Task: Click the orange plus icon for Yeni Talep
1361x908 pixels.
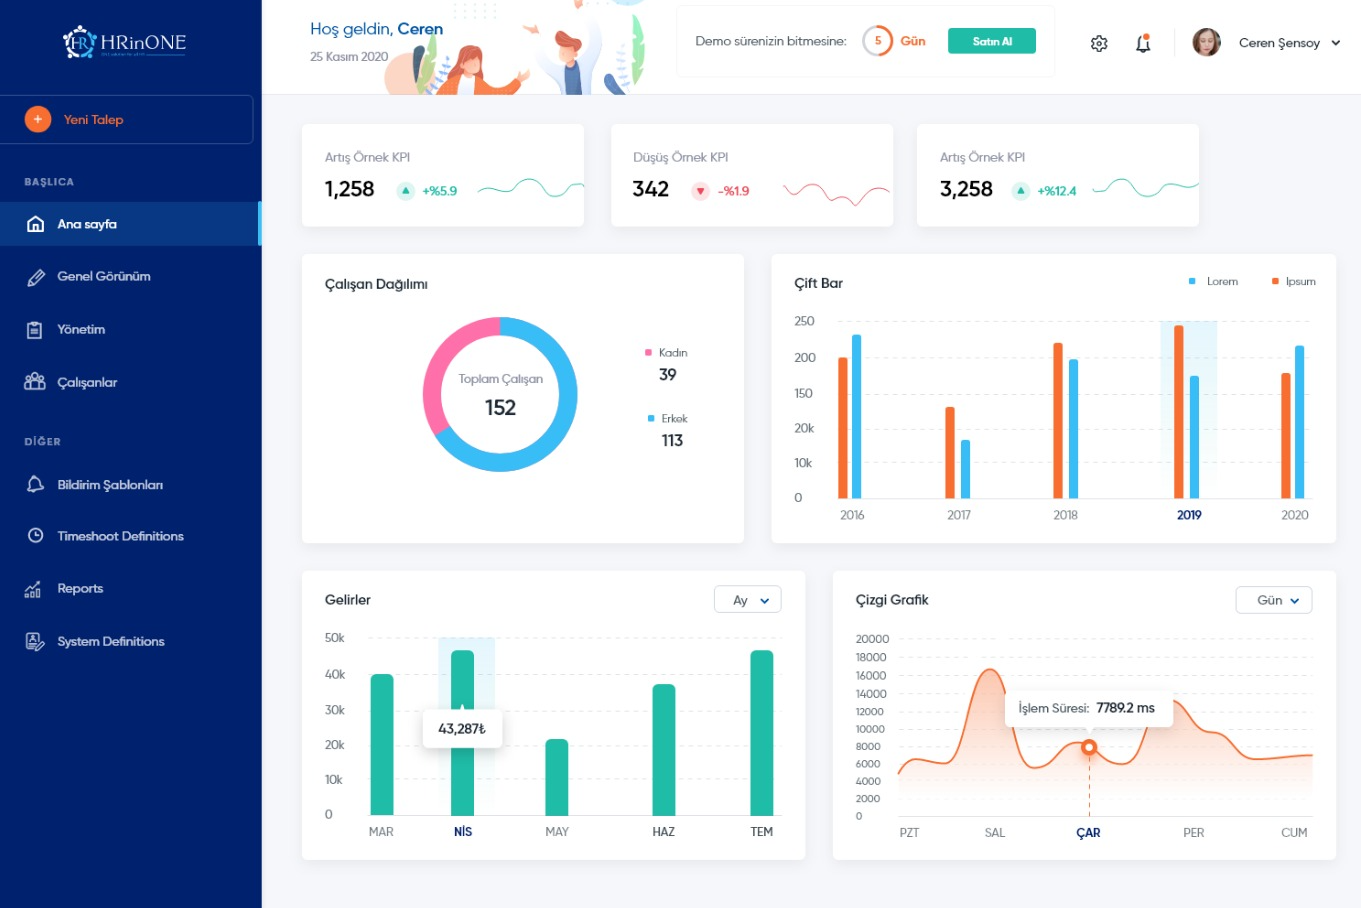Action: point(37,119)
